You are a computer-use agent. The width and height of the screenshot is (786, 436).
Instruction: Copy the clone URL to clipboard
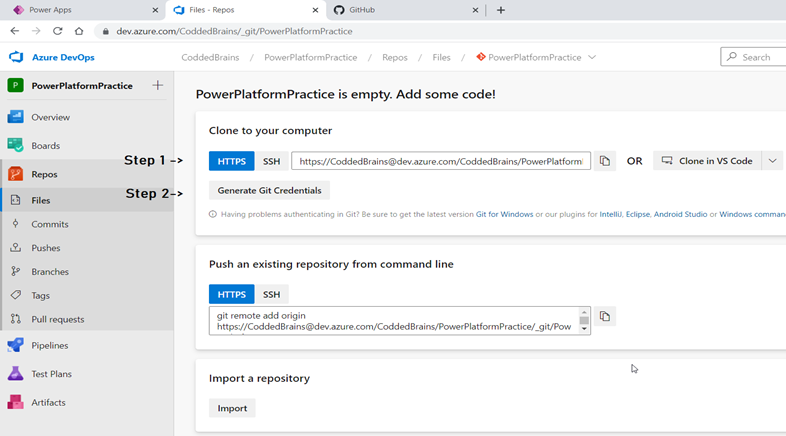(x=605, y=161)
